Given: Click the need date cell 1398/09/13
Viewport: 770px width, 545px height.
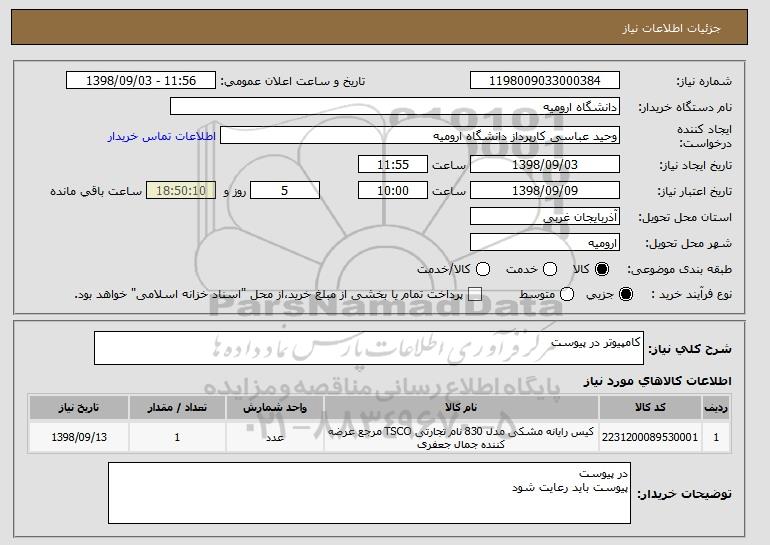Looking at the screenshot, I should click(x=79, y=437).
